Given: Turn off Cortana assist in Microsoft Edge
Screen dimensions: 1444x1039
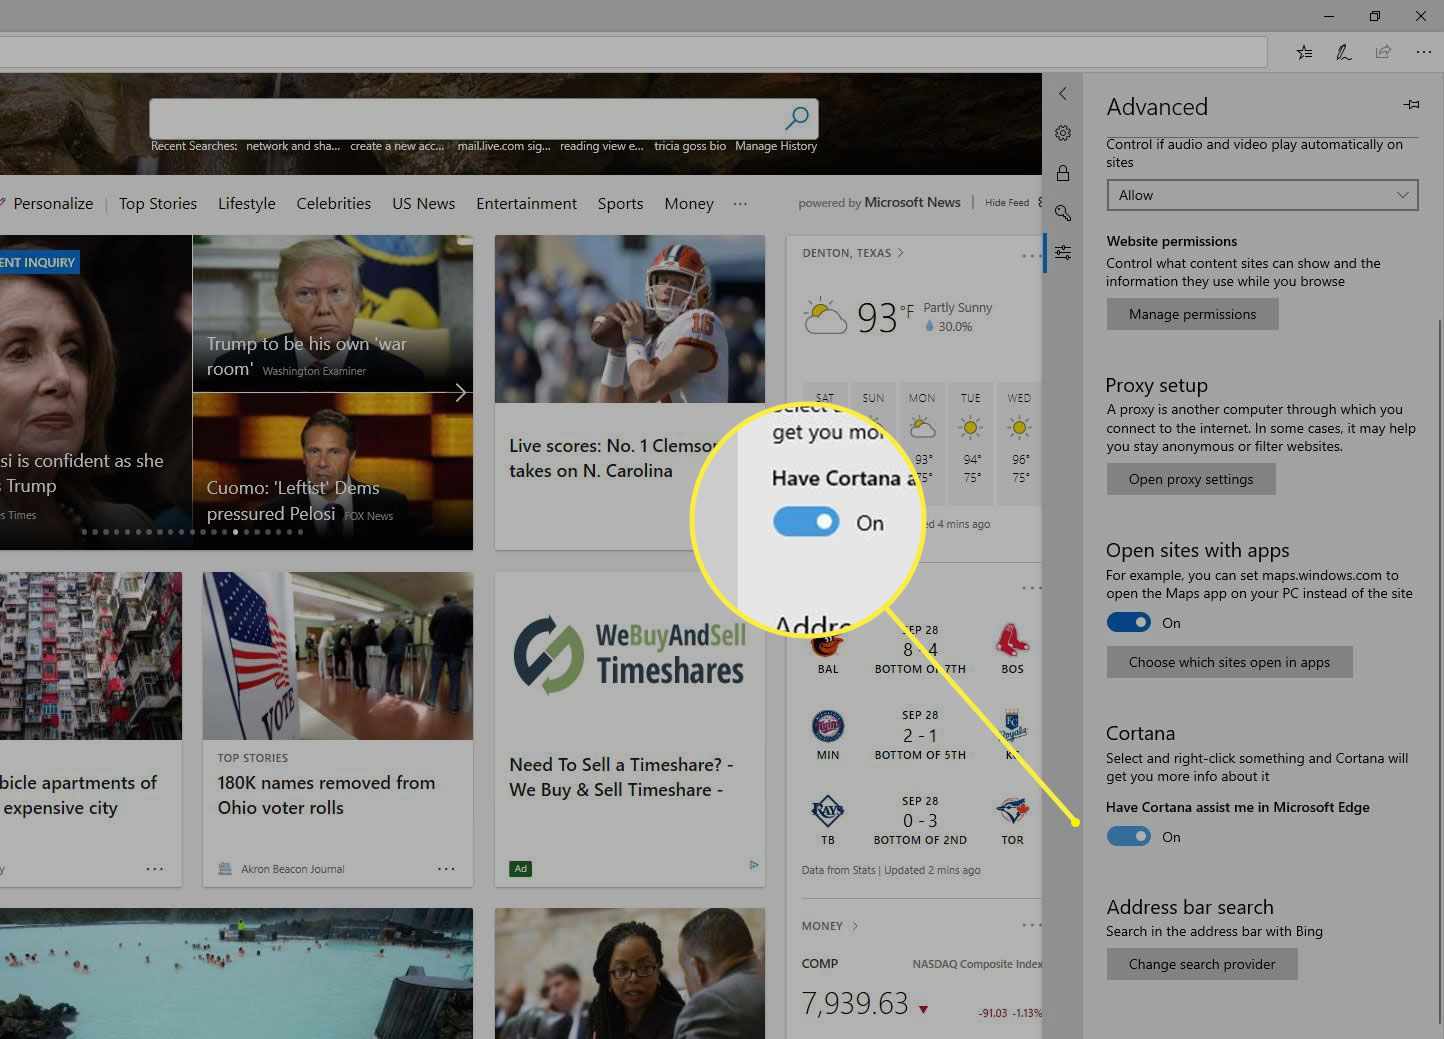Looking at the screenshot, I should tap(1129, 836).
